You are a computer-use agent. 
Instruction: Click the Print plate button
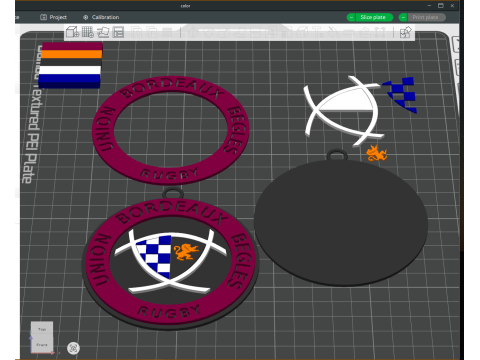425,17
